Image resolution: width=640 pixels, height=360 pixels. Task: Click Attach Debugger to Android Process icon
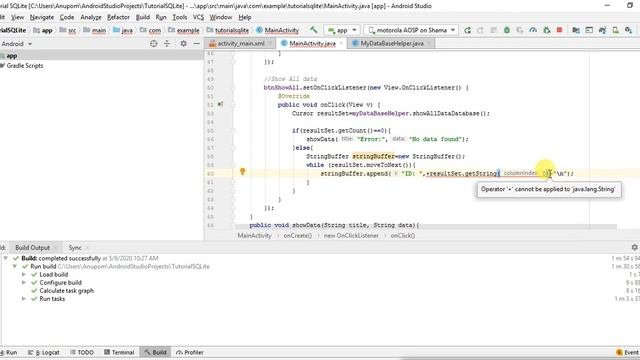[x=547, y=30]
